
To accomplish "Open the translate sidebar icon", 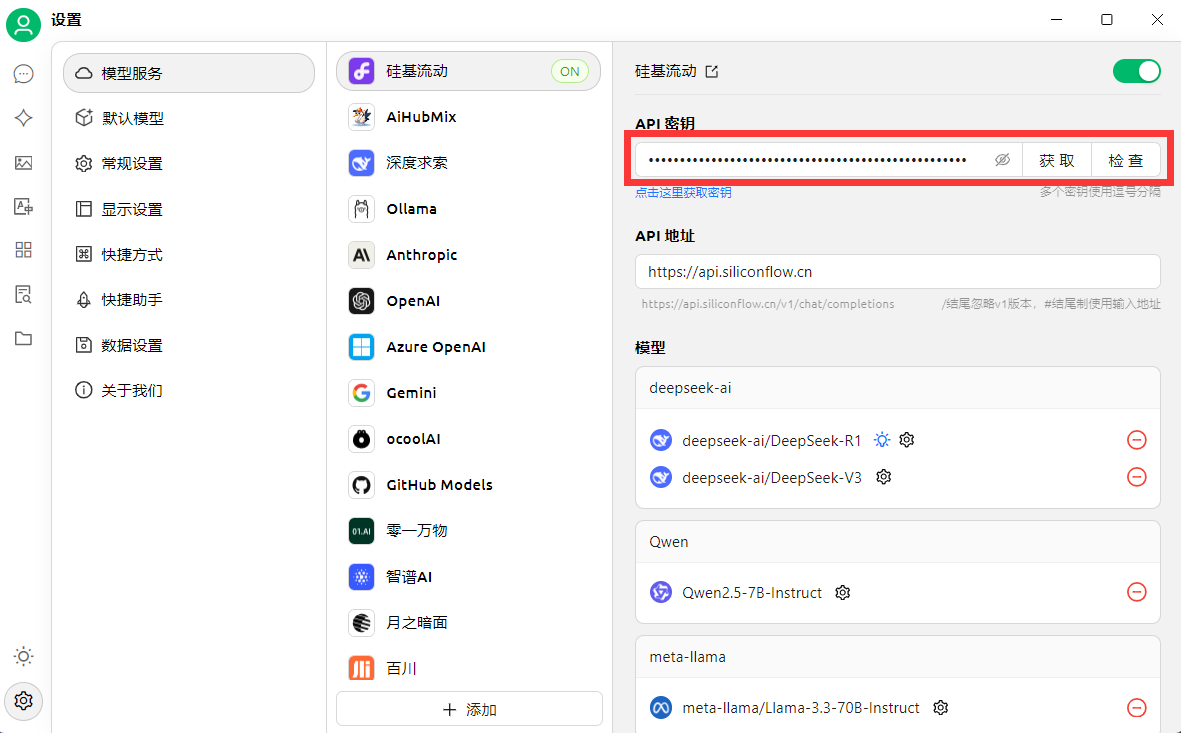I will point(23,206).
